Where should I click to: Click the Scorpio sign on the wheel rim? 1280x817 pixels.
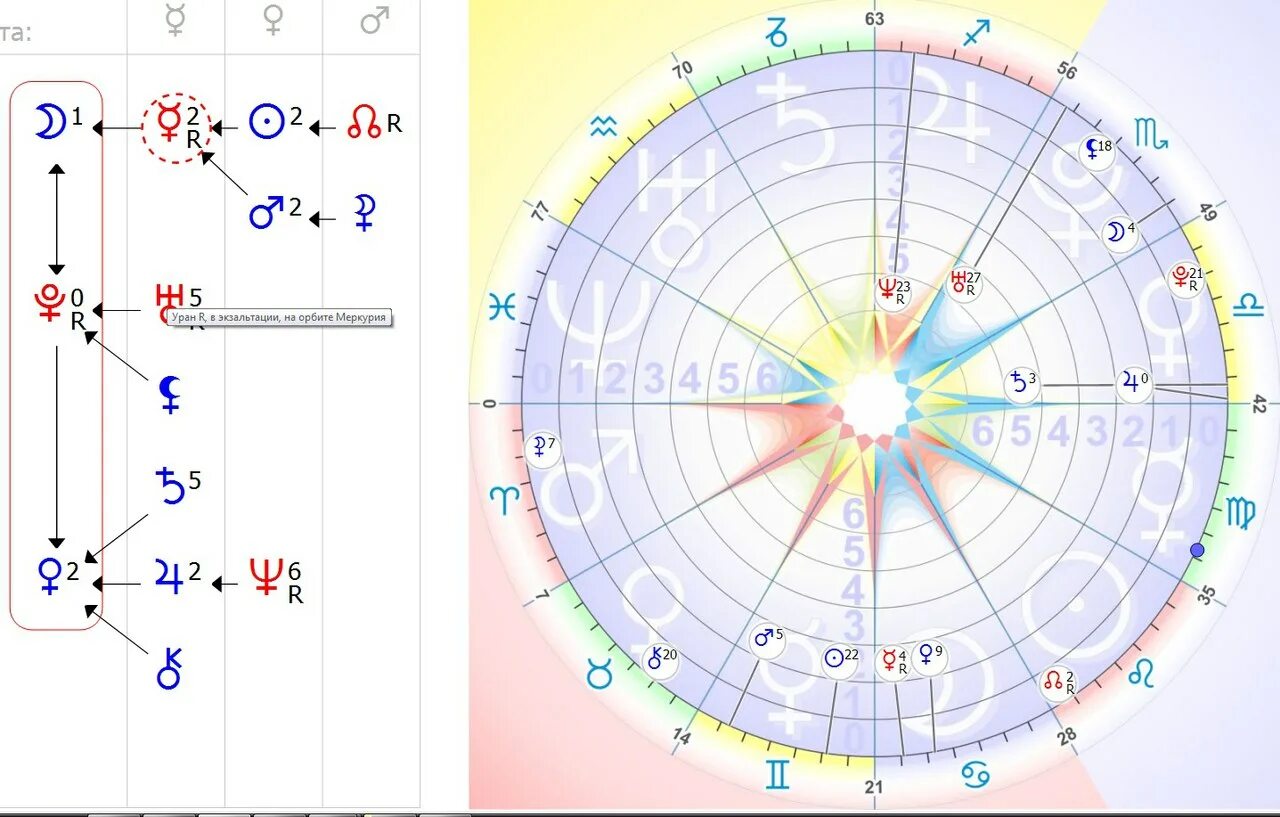(x=1150, y=133)
